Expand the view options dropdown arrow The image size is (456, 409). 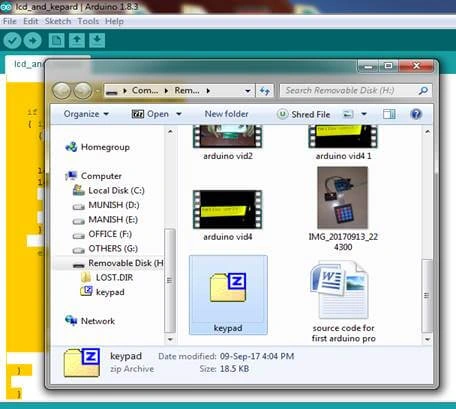point(364,114)
